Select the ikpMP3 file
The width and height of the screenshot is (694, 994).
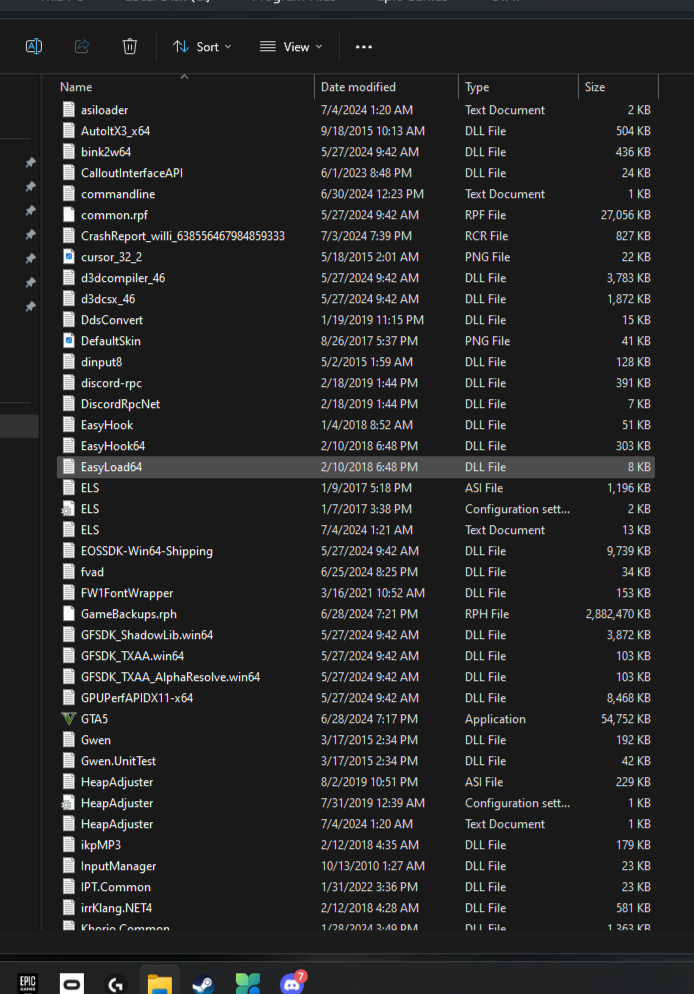356,845
